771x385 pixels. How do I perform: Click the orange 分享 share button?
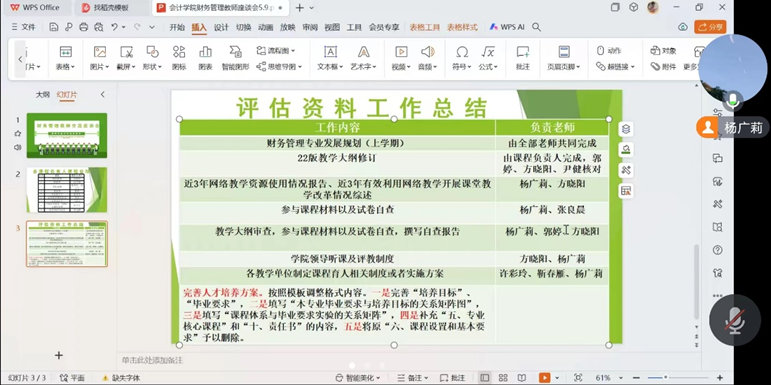click(710, 27)
